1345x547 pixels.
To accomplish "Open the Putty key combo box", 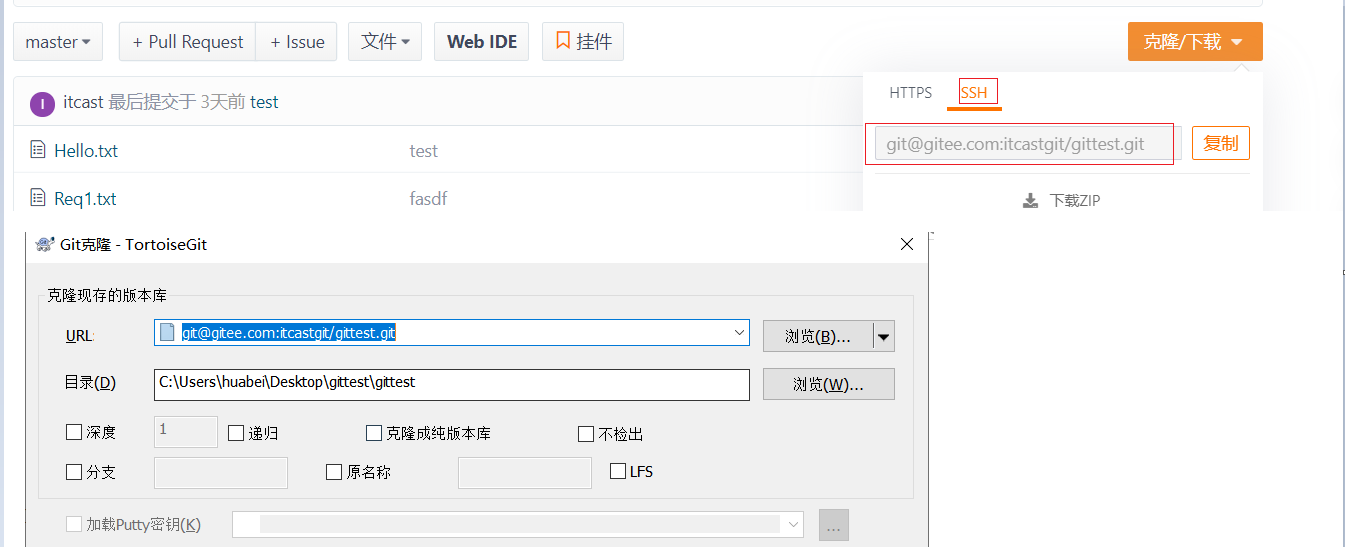I will click(518, 524).
